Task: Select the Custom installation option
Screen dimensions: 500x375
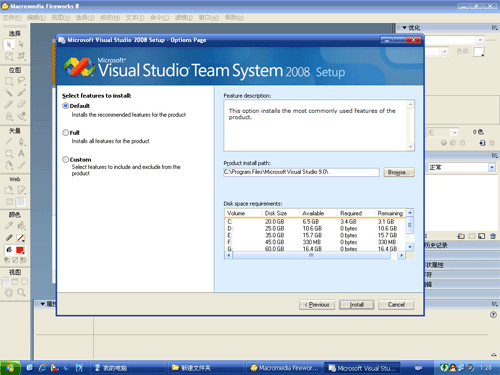Action: [66, 159]
